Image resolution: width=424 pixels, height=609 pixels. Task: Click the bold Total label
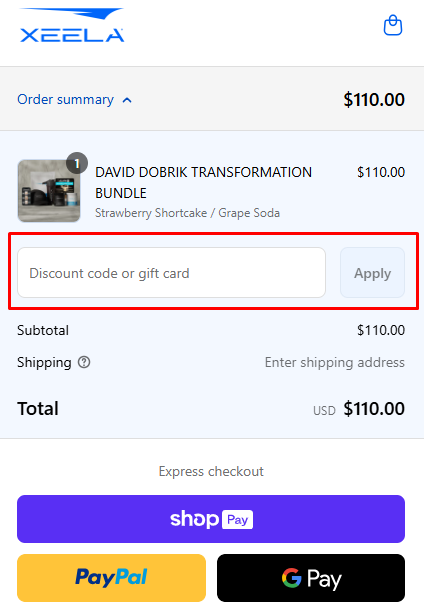coord(38,409)
